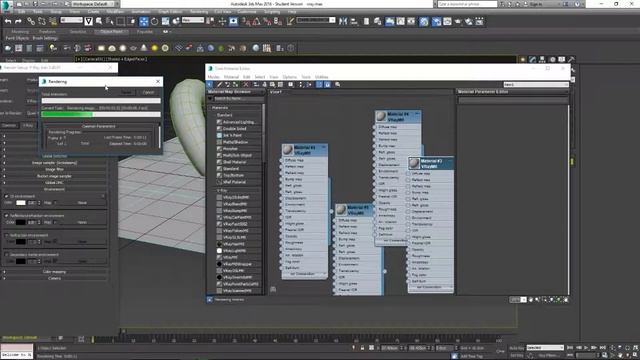Screen dimensions: 640x360
Task: Toggle GI environment checkbox
Action: click(6, 196)
